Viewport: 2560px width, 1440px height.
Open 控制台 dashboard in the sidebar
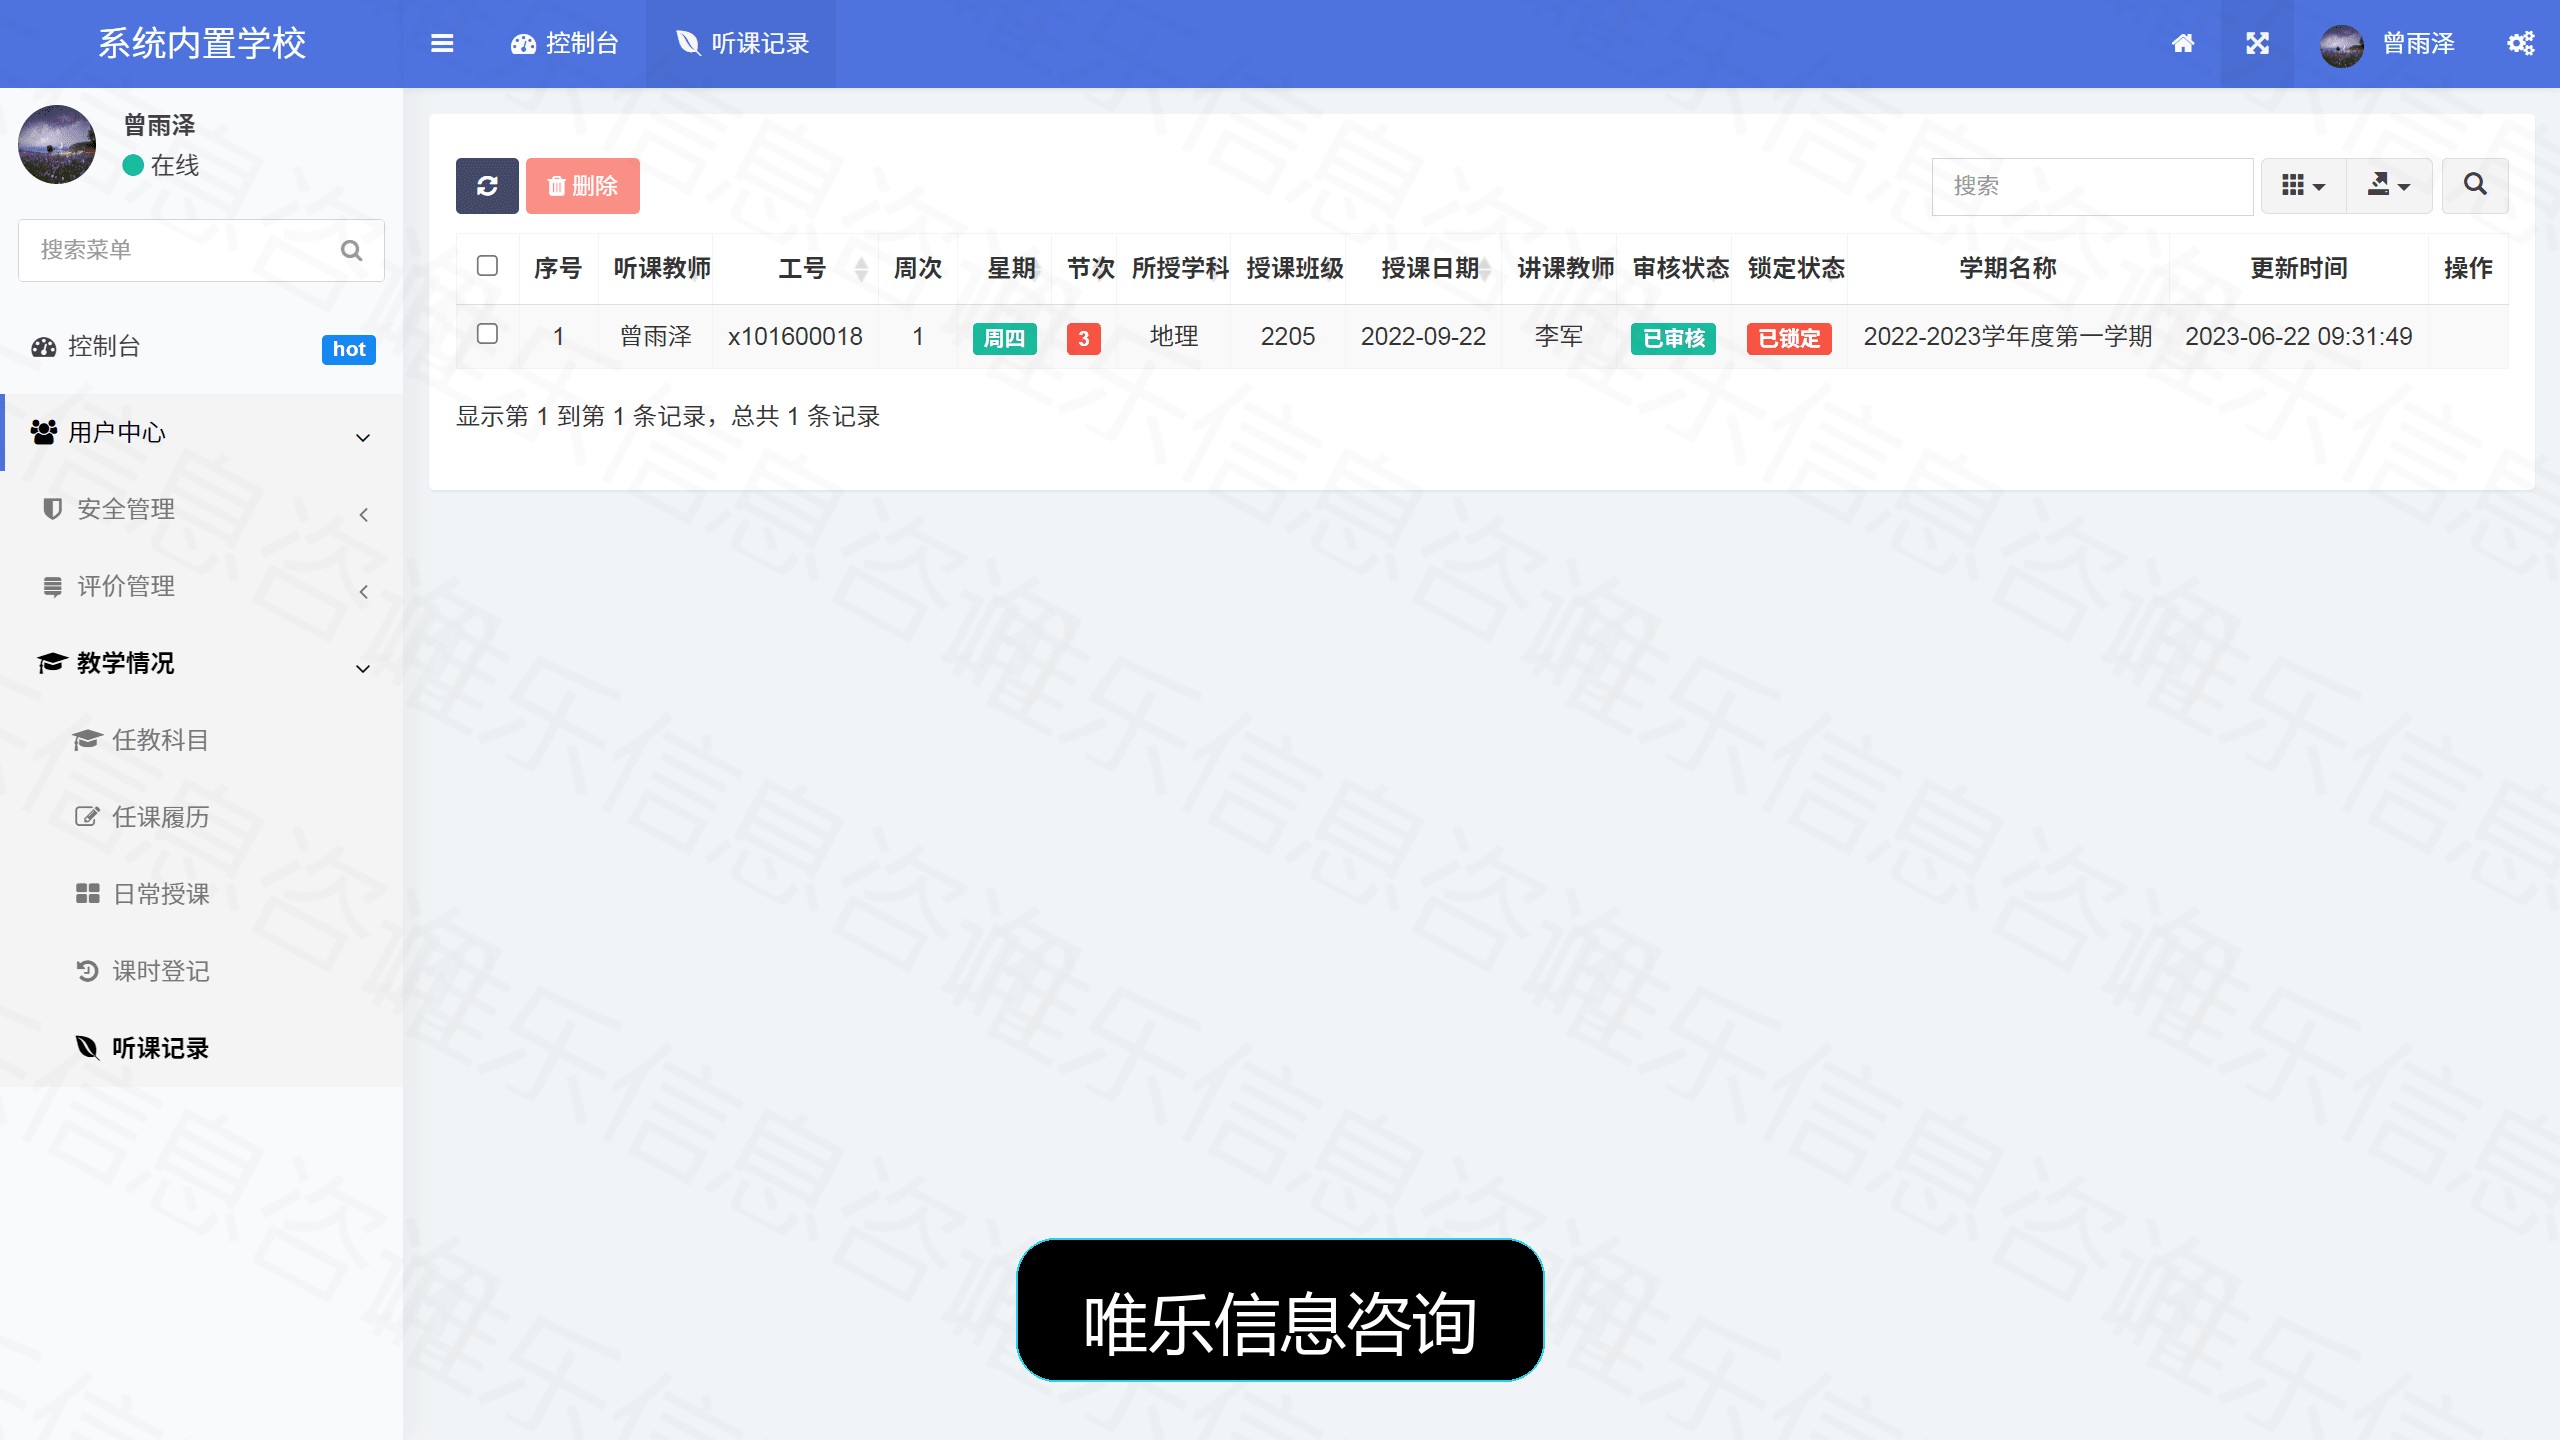[202, 347]
